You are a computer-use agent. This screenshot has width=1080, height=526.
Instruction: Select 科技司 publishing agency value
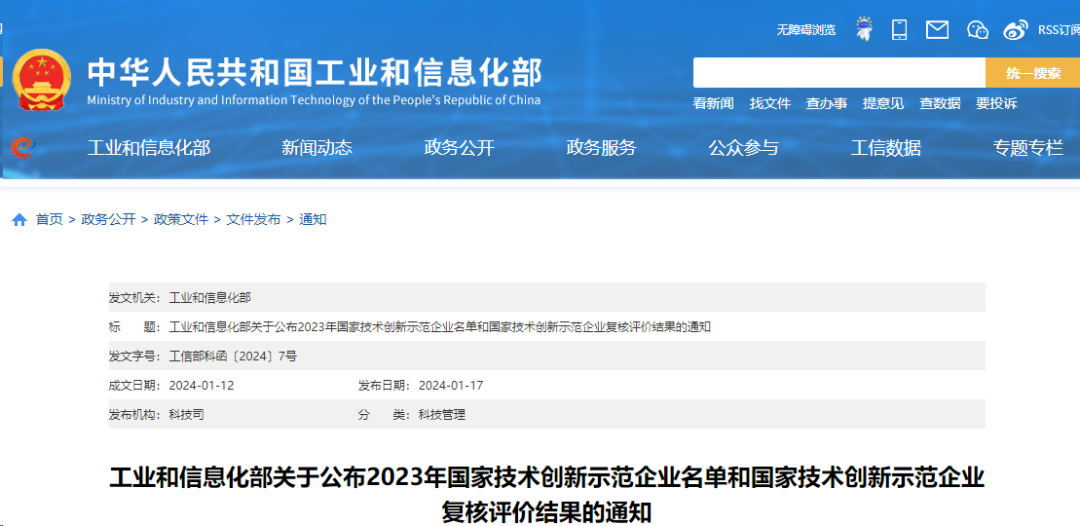(x=187, y=415)
